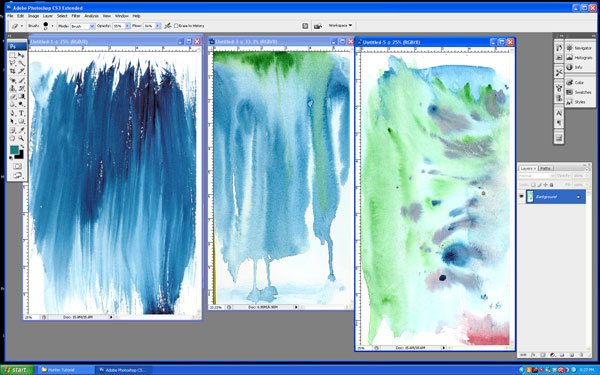Select the Layers tab
This screenshot has width=600, height=375.
pos(528,168)
